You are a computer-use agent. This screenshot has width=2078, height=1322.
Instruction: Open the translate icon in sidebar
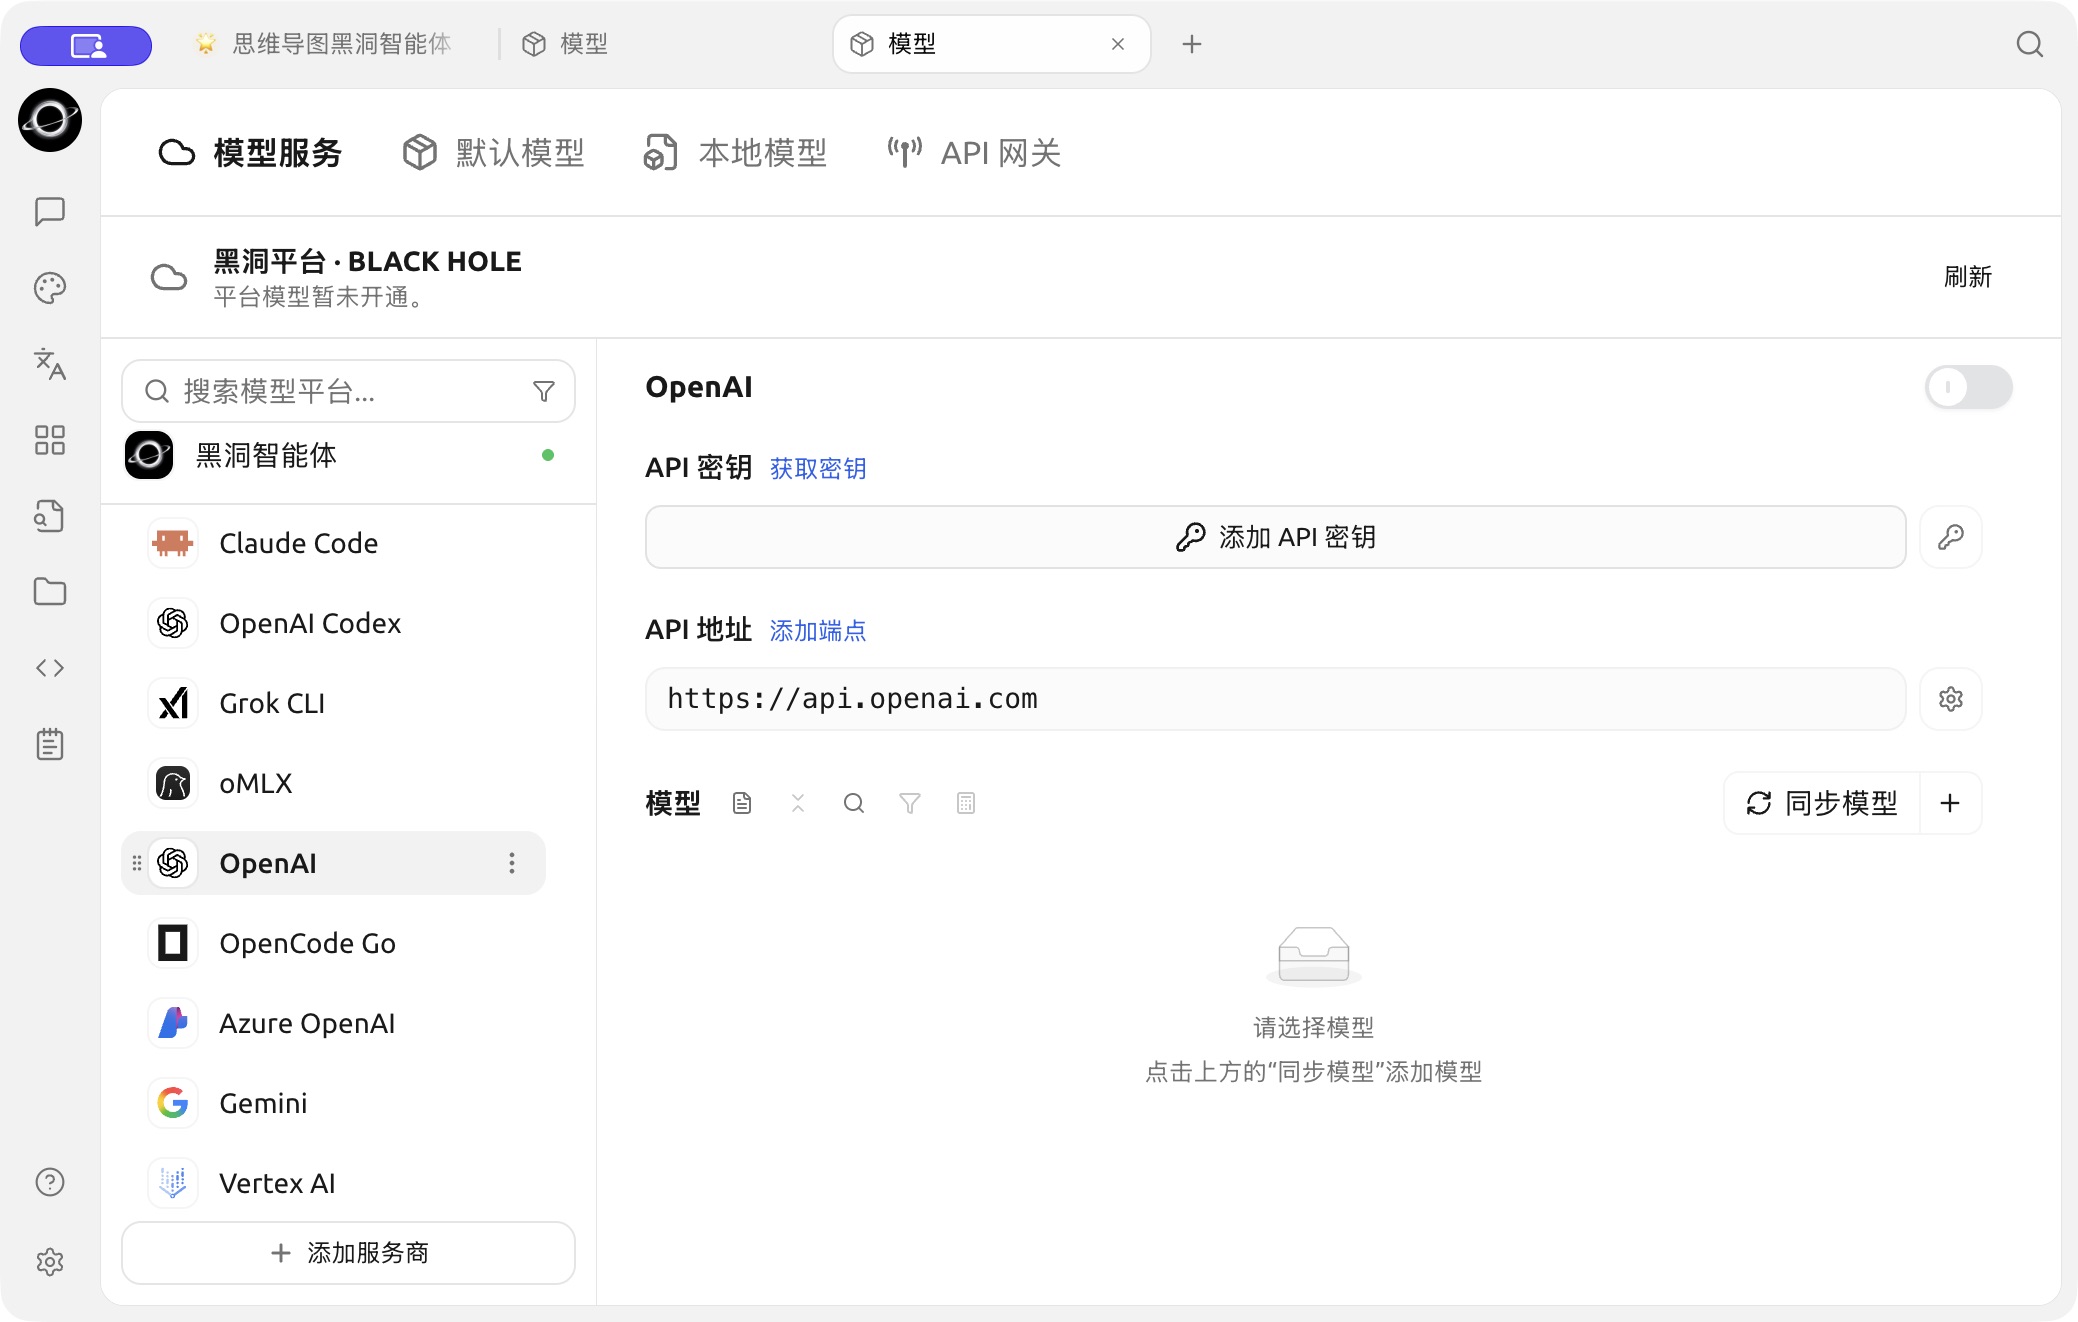pos(50,364)
